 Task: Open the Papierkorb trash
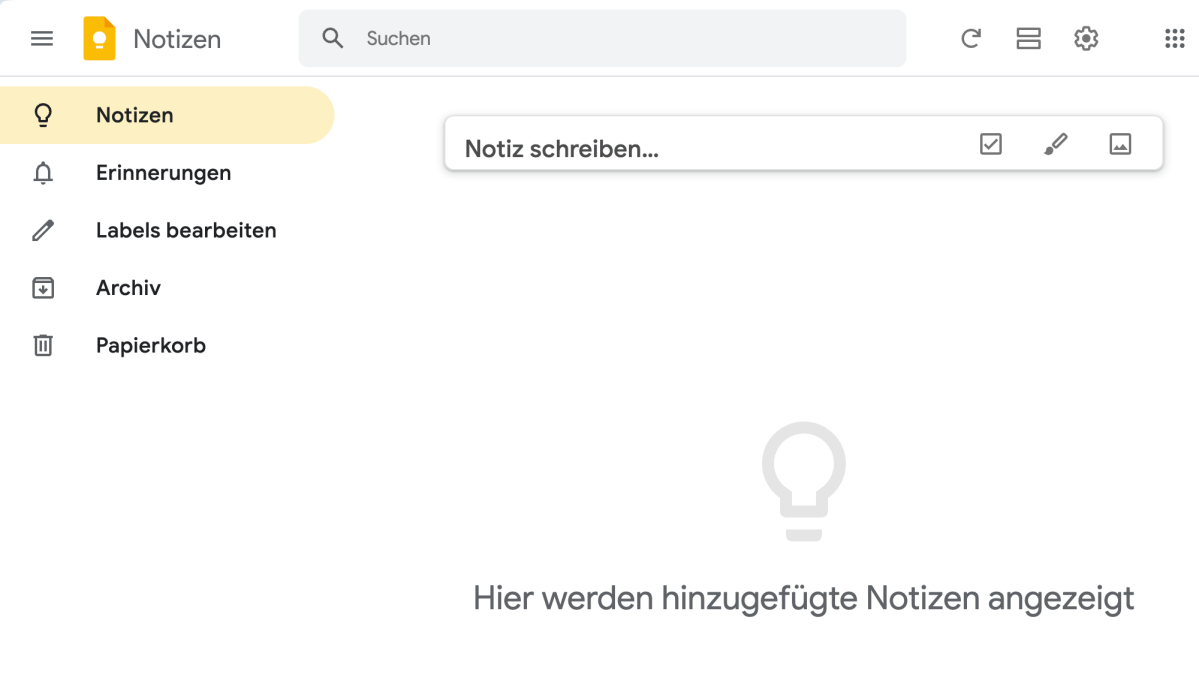pos(150,345)
